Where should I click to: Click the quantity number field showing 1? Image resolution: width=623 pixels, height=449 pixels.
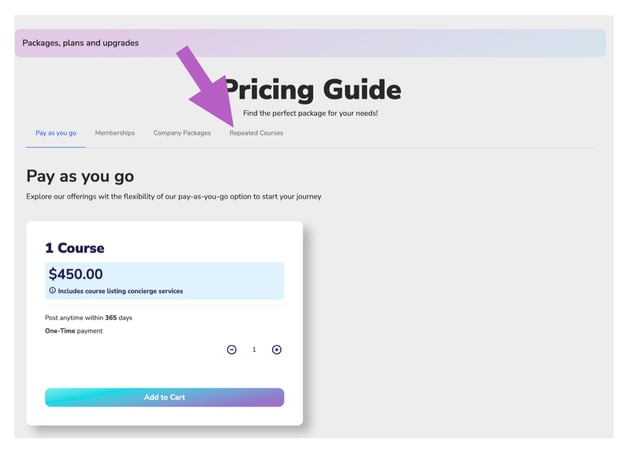coord(254,350)
